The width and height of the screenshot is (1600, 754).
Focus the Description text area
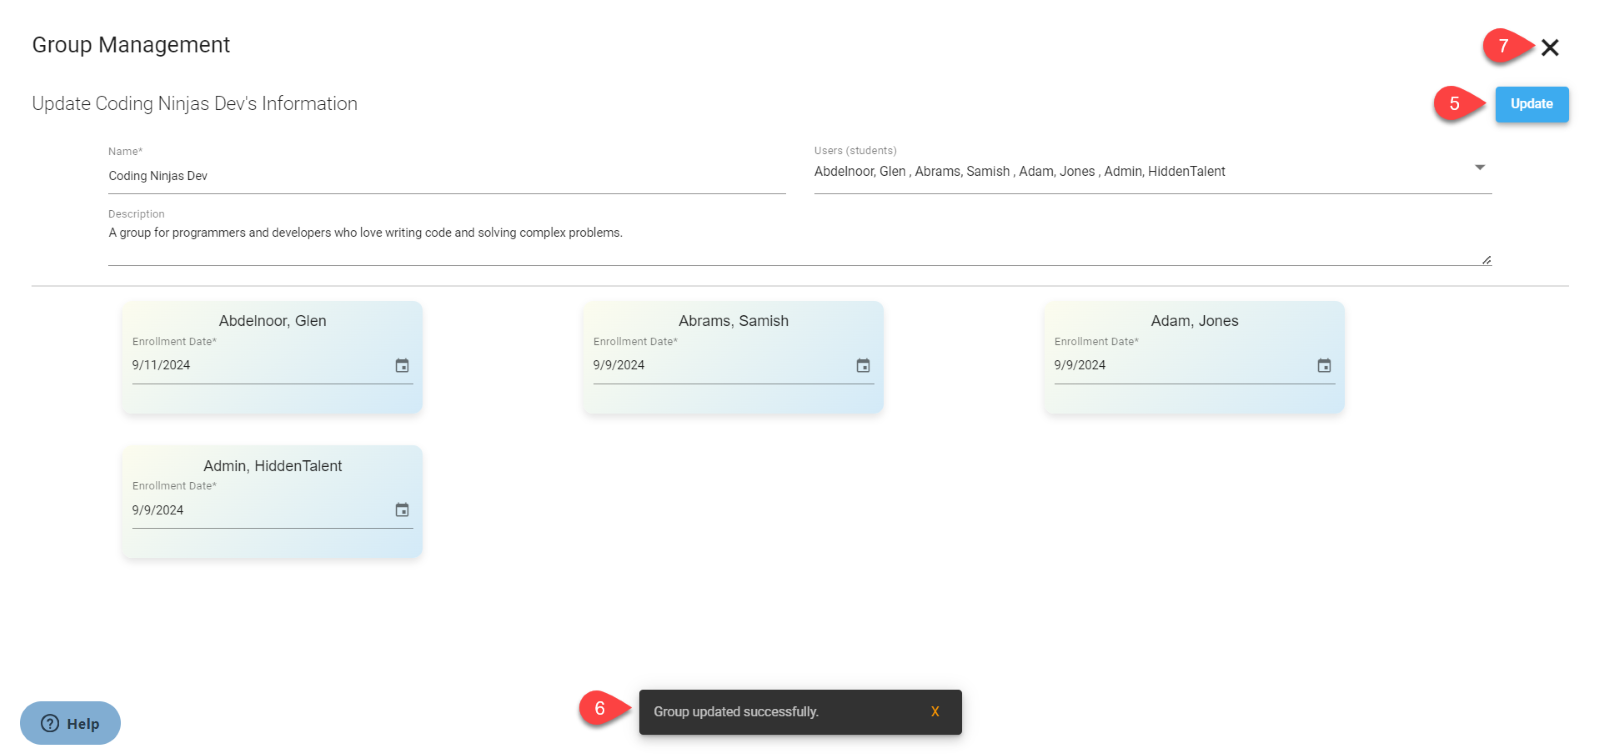790,240
